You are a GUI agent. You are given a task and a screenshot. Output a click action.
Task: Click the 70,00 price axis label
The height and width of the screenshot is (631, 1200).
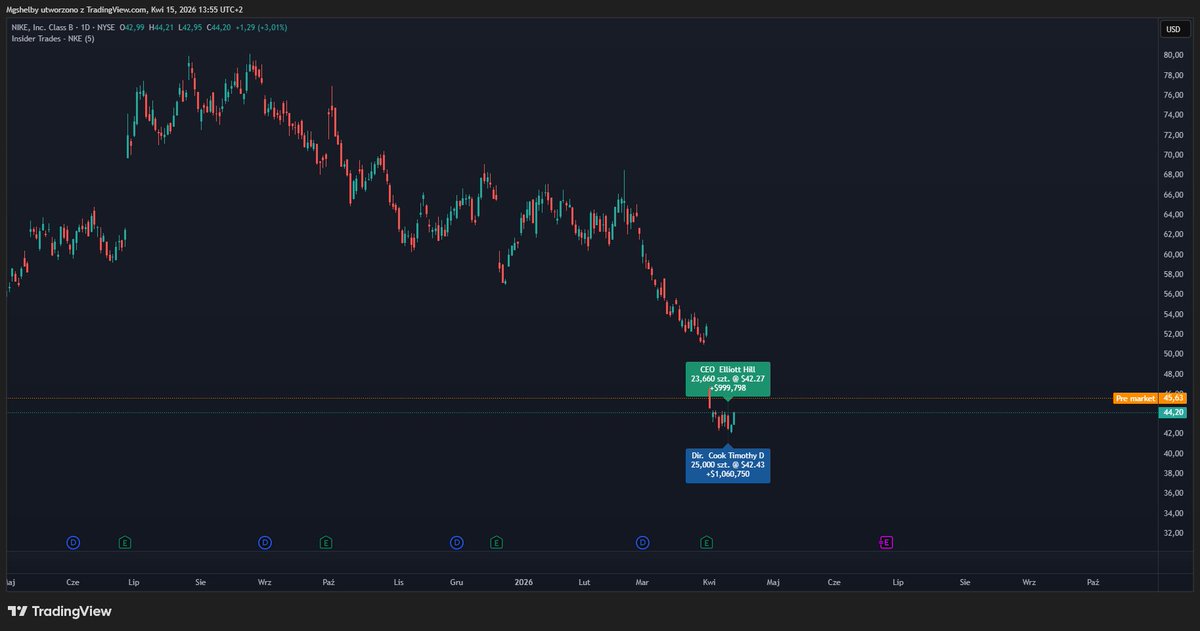click(1173, 154)
